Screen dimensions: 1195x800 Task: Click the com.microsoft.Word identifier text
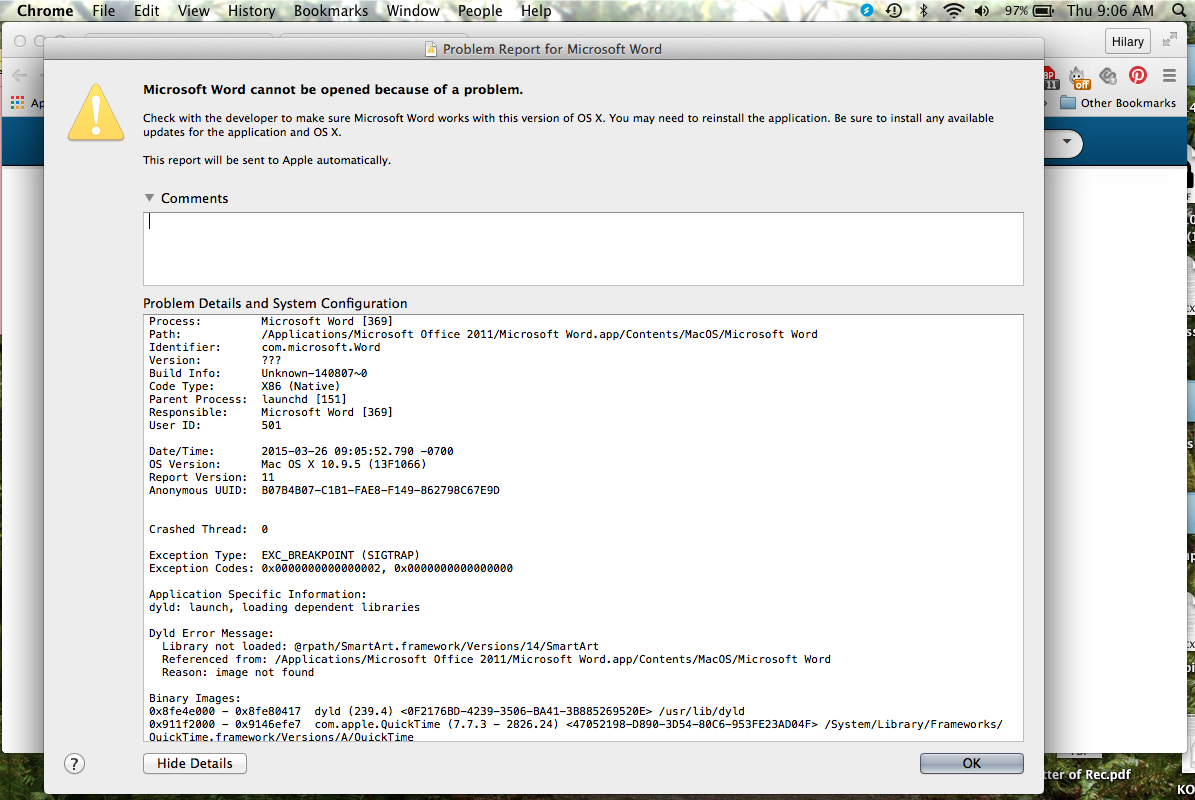pos(321,347)
